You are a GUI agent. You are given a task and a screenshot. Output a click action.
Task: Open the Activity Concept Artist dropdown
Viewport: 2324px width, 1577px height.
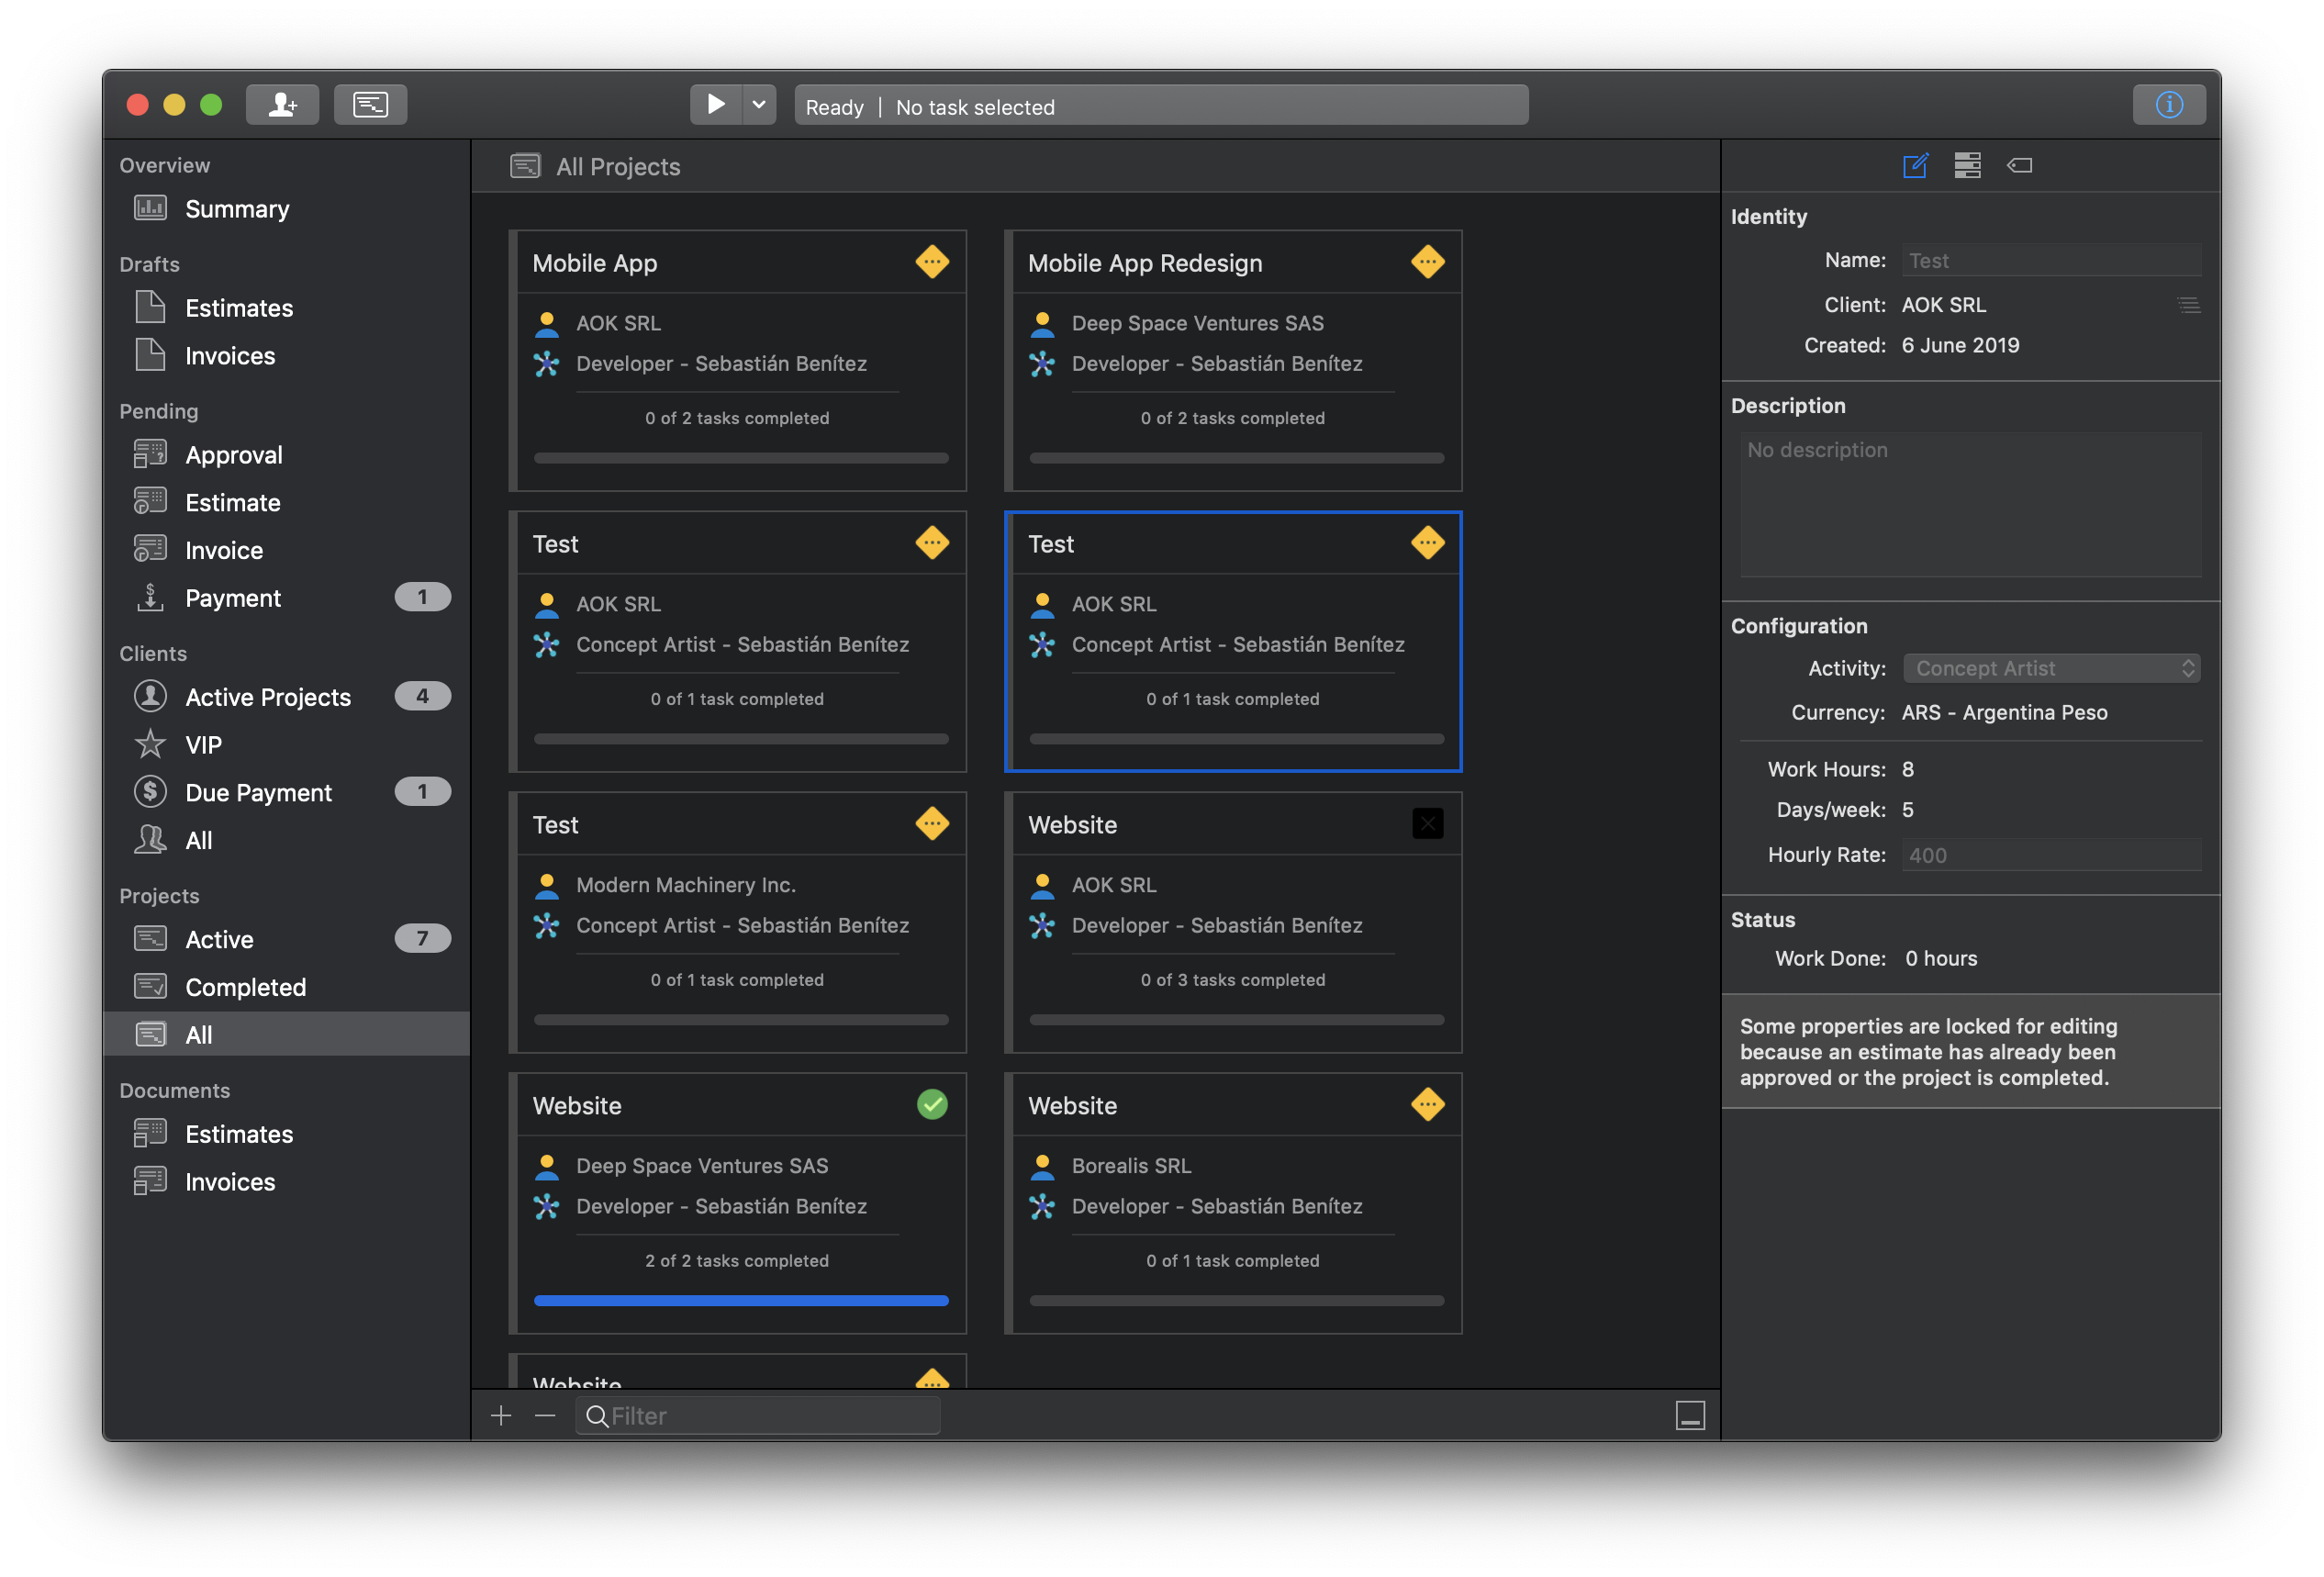(2051, 668)
